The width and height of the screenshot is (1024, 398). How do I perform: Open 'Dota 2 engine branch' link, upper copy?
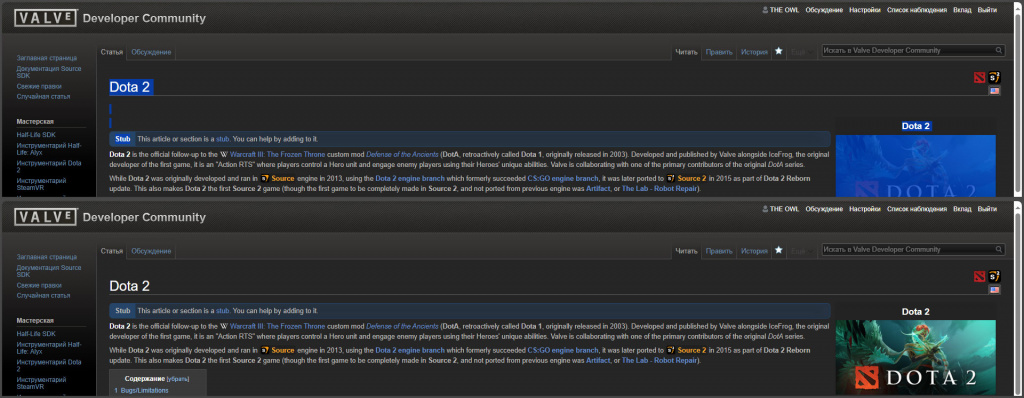(x=410, y=178)
